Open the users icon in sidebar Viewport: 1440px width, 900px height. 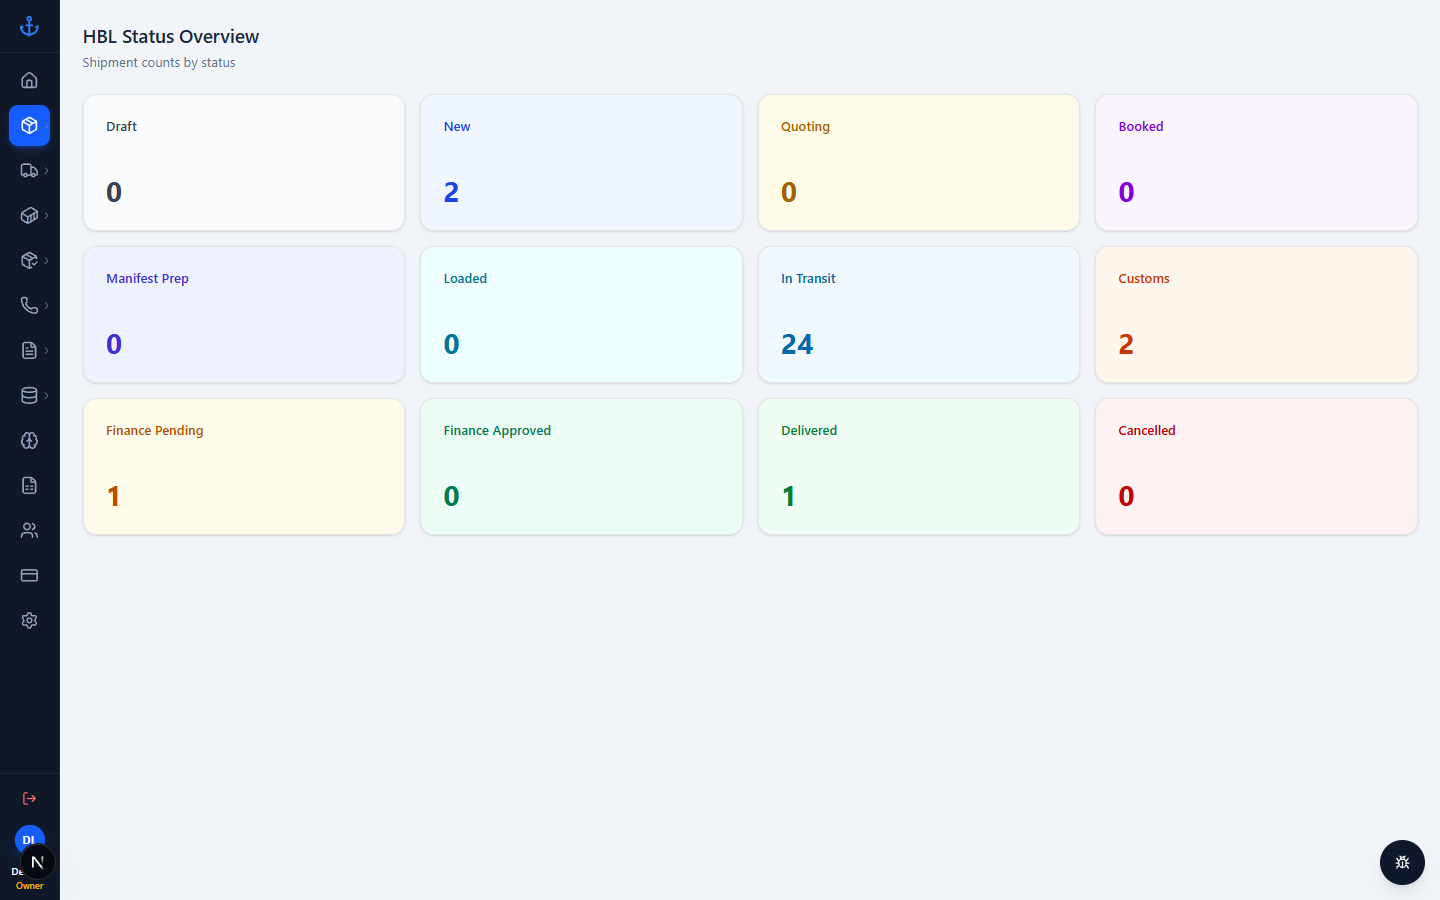point(29,530)
